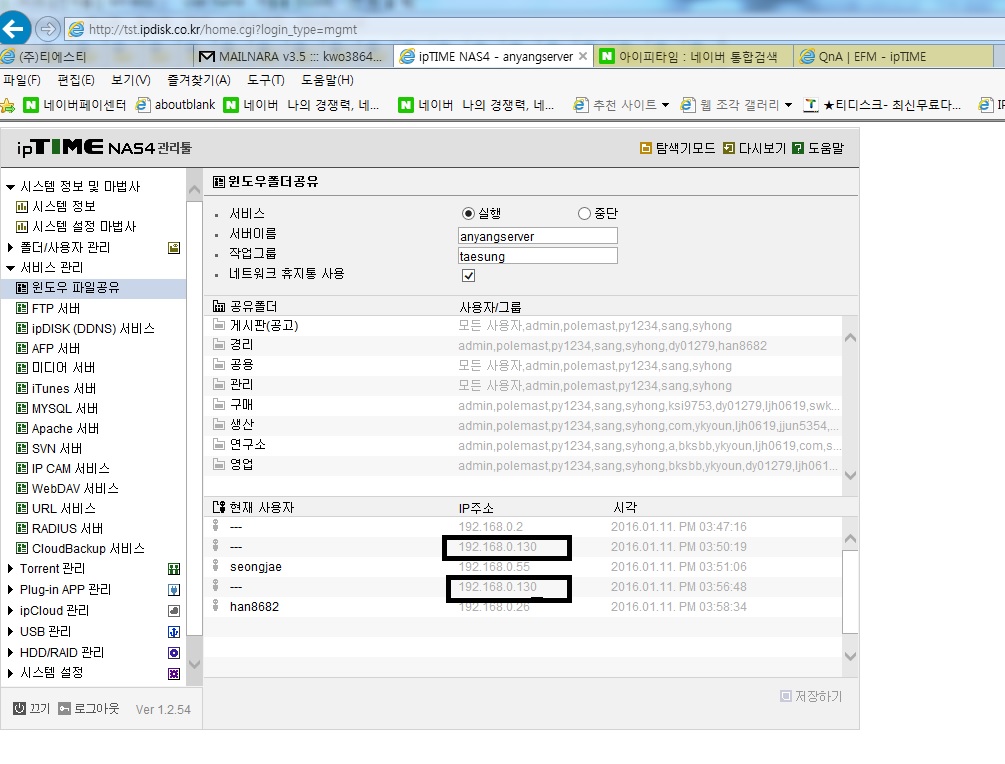Open the 편집(E) menu
This screenshot has height=764, width=1005.
point(76,80)
